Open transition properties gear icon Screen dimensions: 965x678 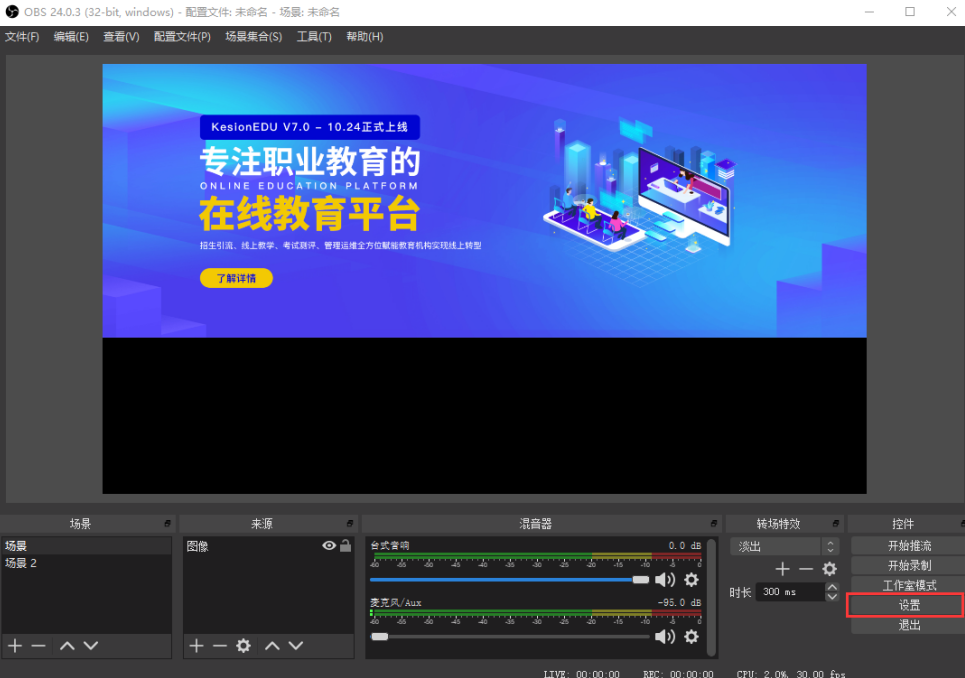click(829, 569)
